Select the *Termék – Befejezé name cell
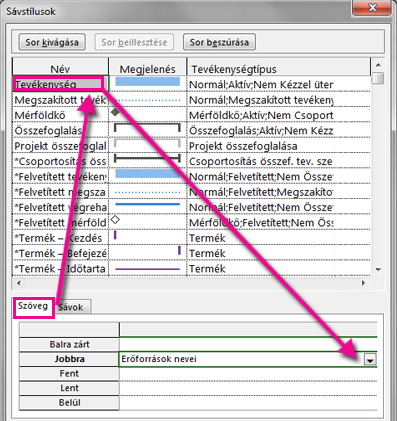Viewport: 397px width, 421px height. point(60,253)
